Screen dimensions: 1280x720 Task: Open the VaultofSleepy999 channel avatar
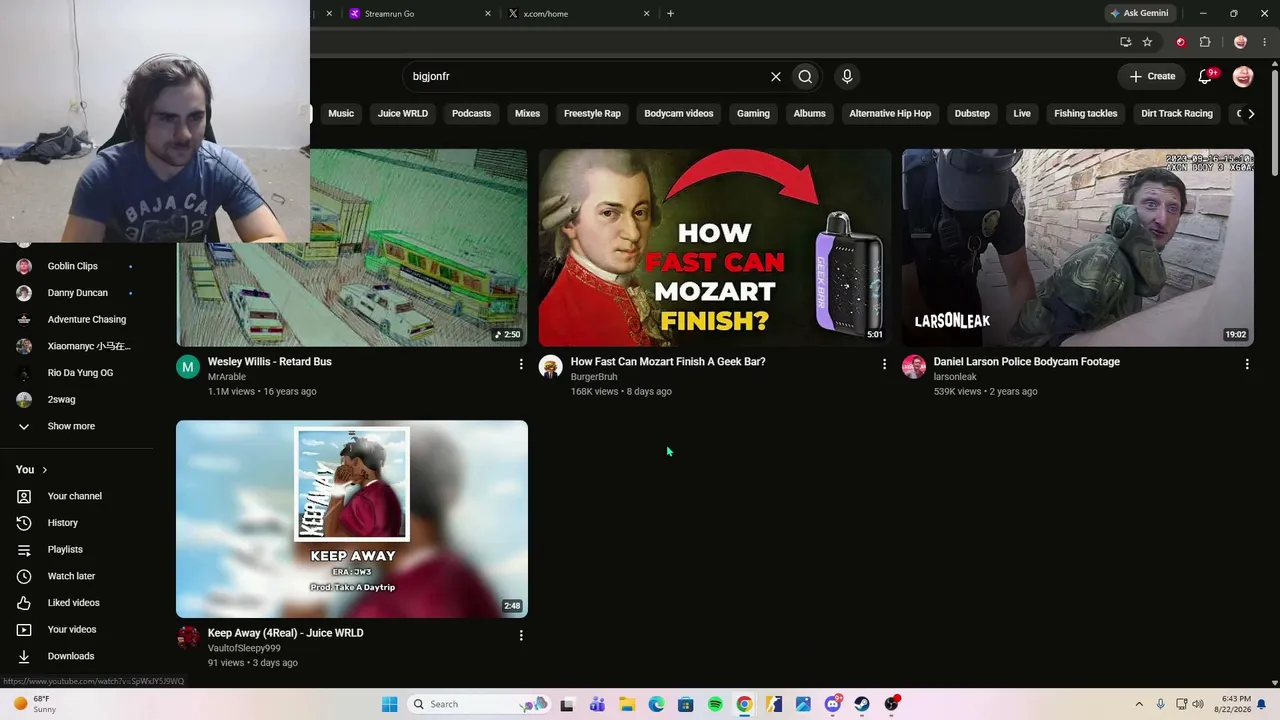[x=188, y=638]
